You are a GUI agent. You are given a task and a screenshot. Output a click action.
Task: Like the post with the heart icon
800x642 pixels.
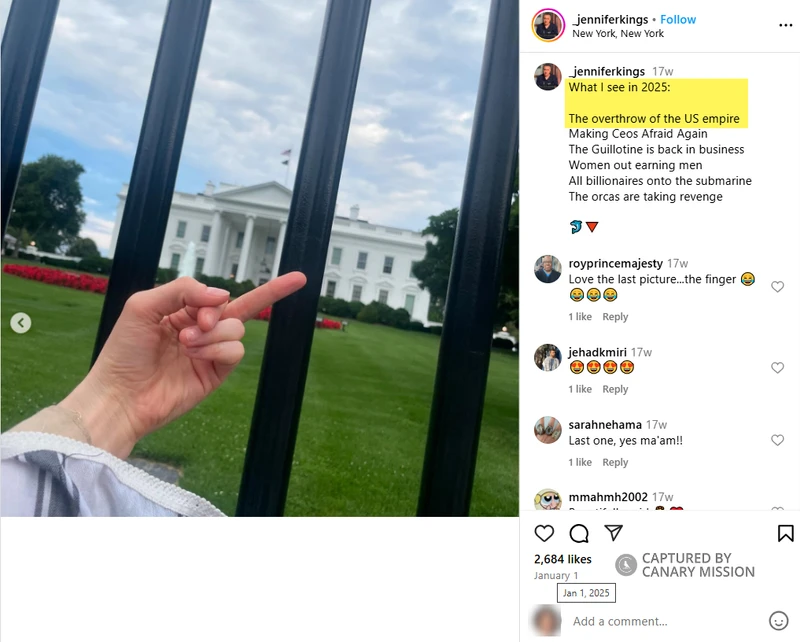tap(544, 533)
